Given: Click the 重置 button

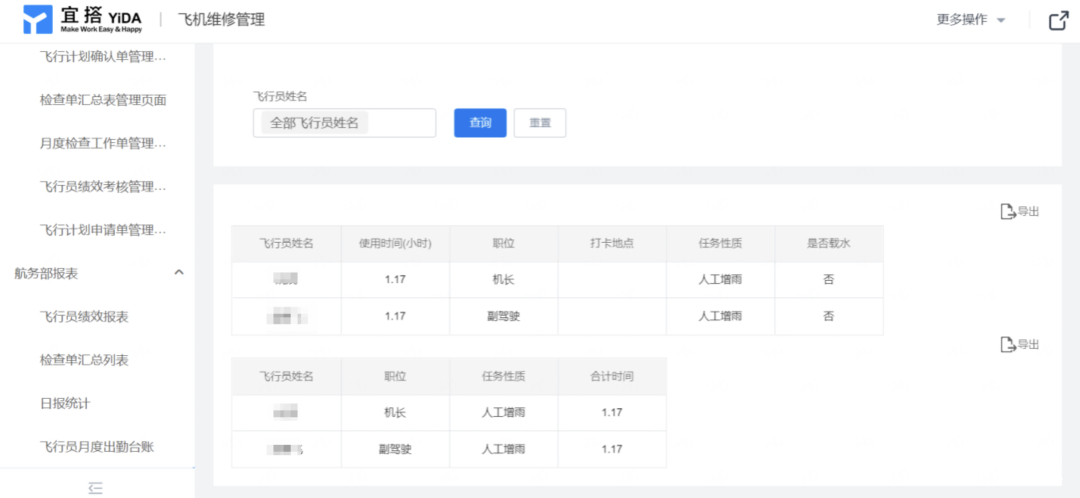Looking at the screenshot, I should click(540, 123).
